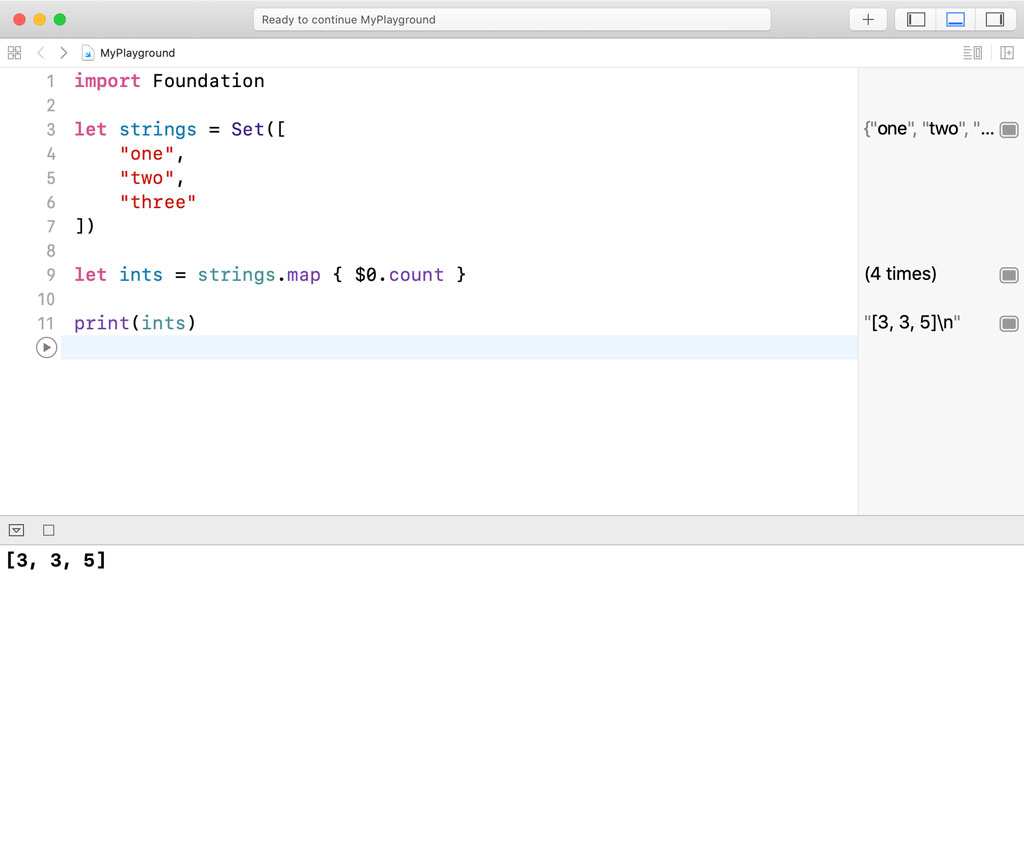Click the "one" string literal
This screenshot has width=1024, height=858.
pos(147,154)
